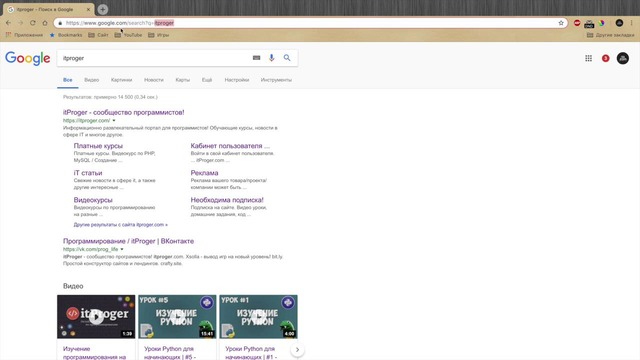
Task: Open the Инструменты search tools
Action: point(276,80)
